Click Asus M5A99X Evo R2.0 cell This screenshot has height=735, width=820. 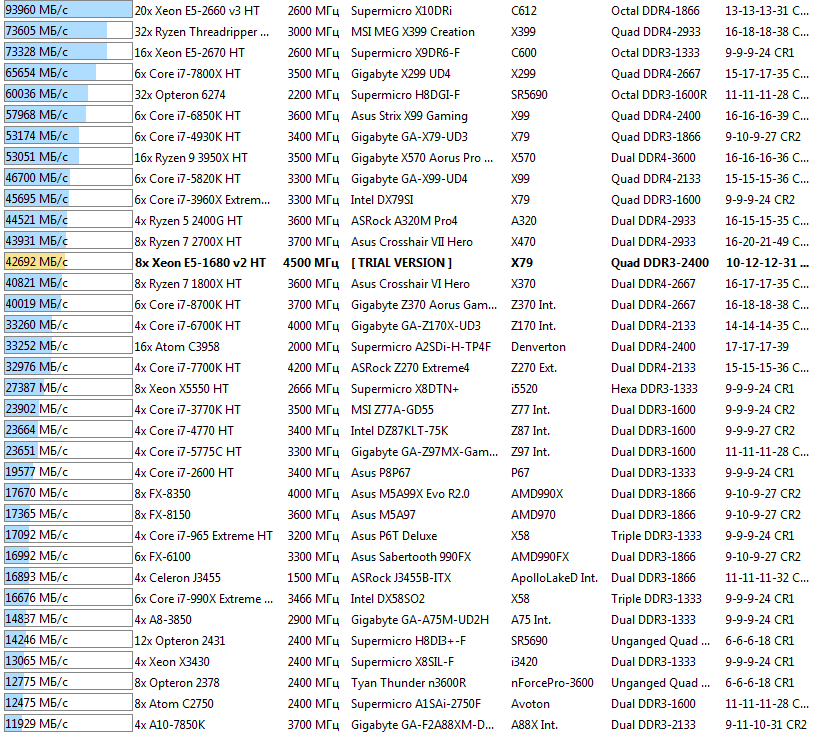pyautogui.click(x=411, y=494)
